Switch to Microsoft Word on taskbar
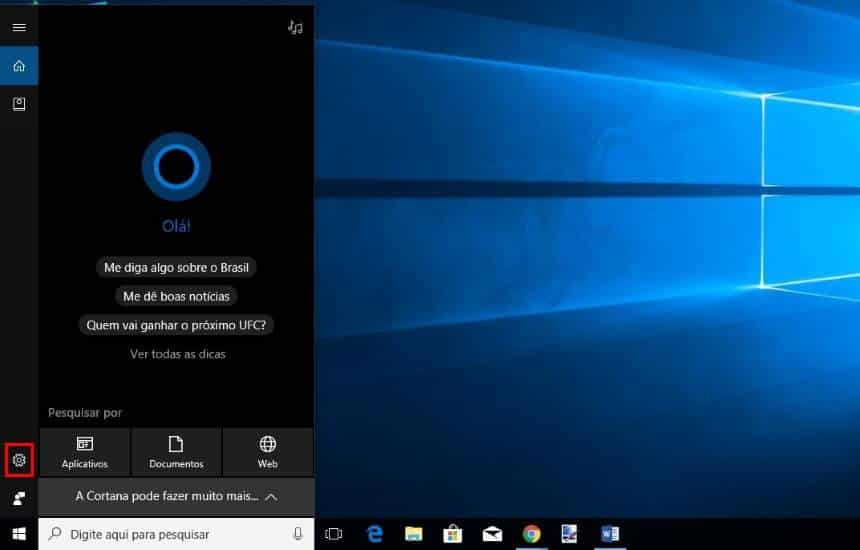This screenshot has height=550, width=860. click(610, 534)
